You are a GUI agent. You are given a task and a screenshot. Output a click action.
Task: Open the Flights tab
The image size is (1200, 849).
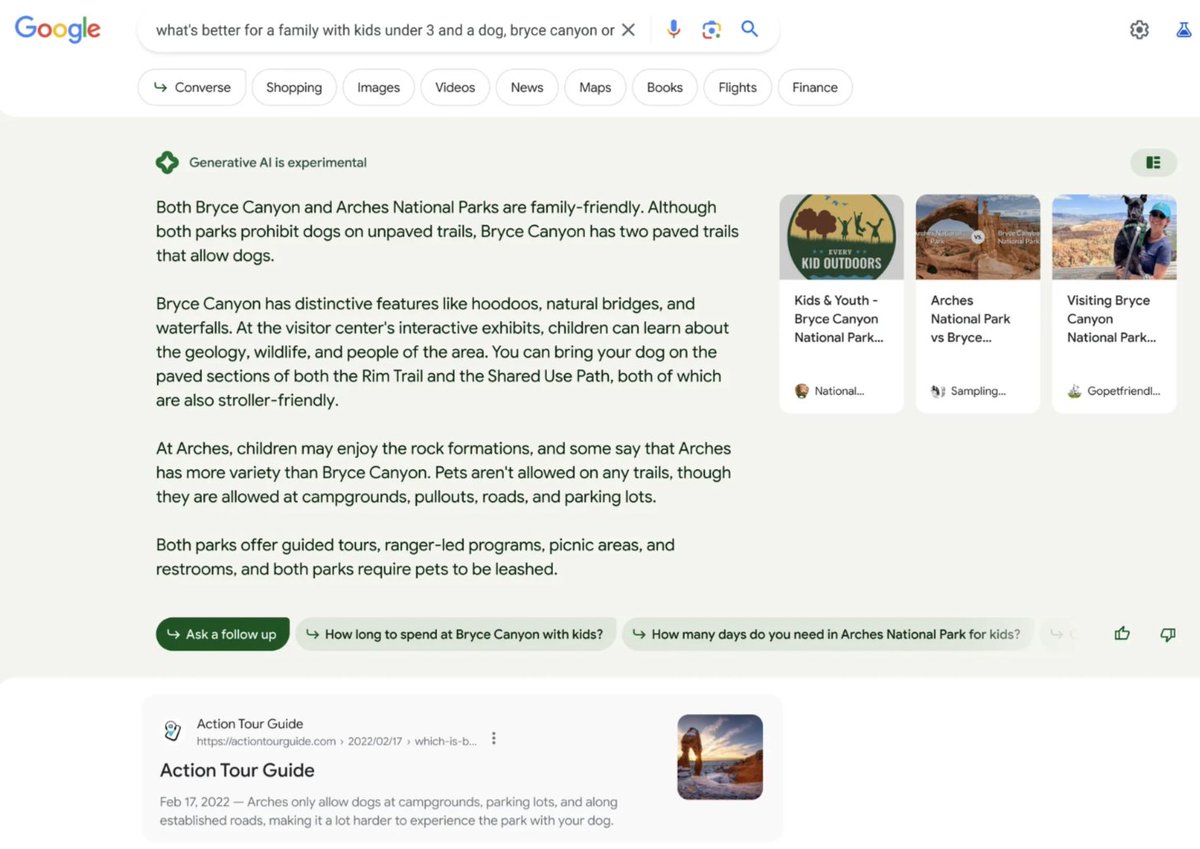pos(737,87)
